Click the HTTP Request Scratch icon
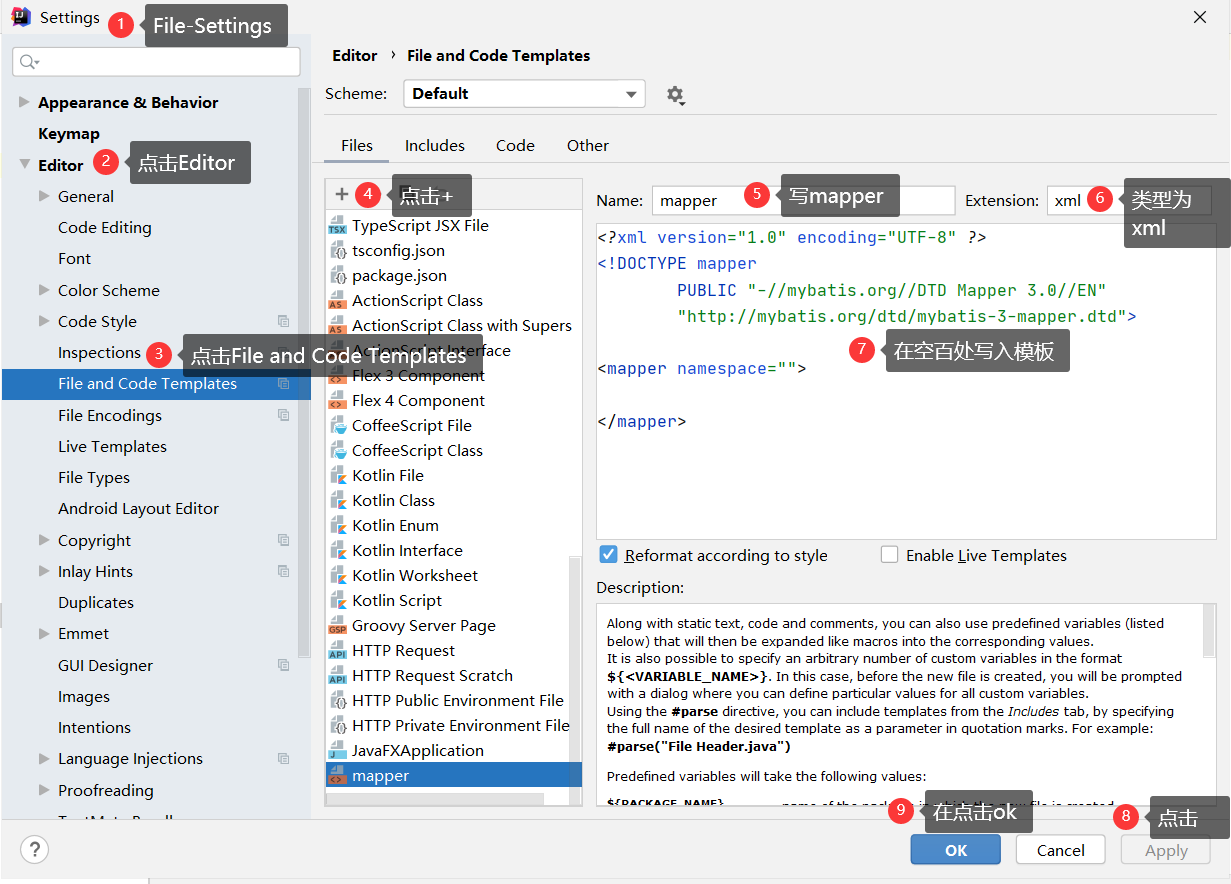Image resolution: width=1231 pixels, height=884 pixels. point(337,676)
